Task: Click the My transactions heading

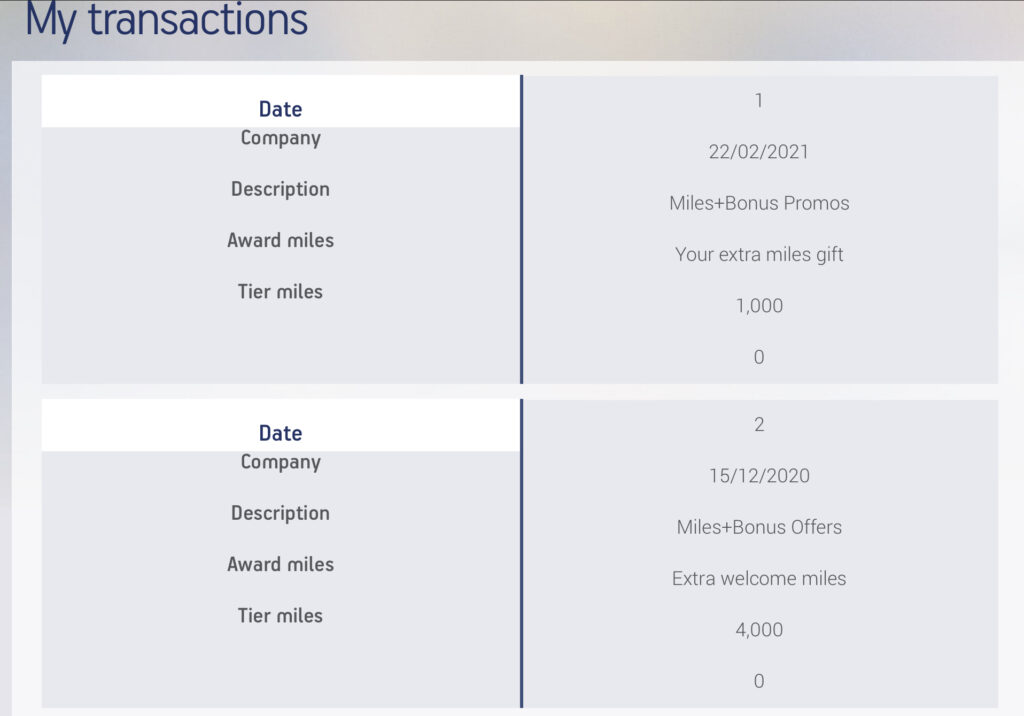Action: [x=166, y=20]
